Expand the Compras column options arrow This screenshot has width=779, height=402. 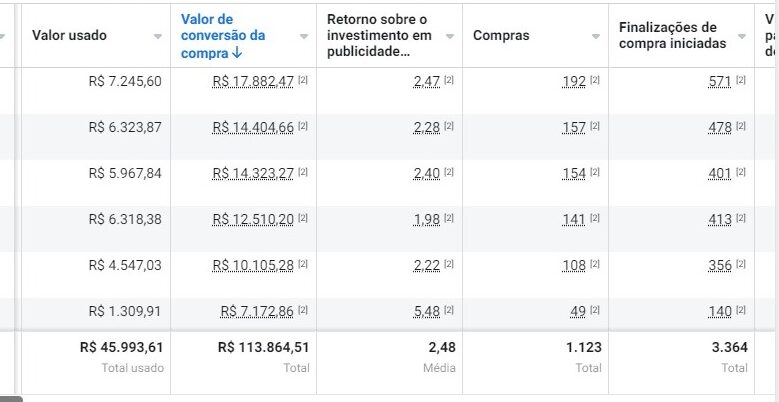595,36
